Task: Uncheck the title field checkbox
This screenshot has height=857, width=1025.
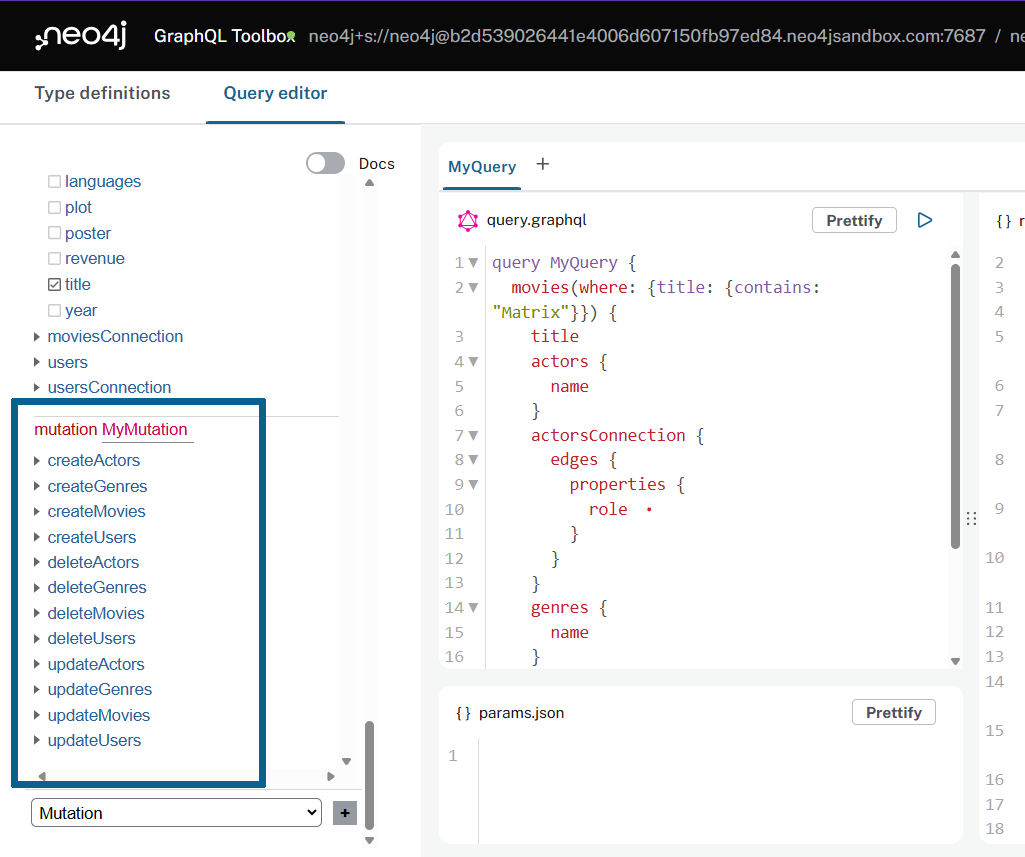Action: pos(55,284)
